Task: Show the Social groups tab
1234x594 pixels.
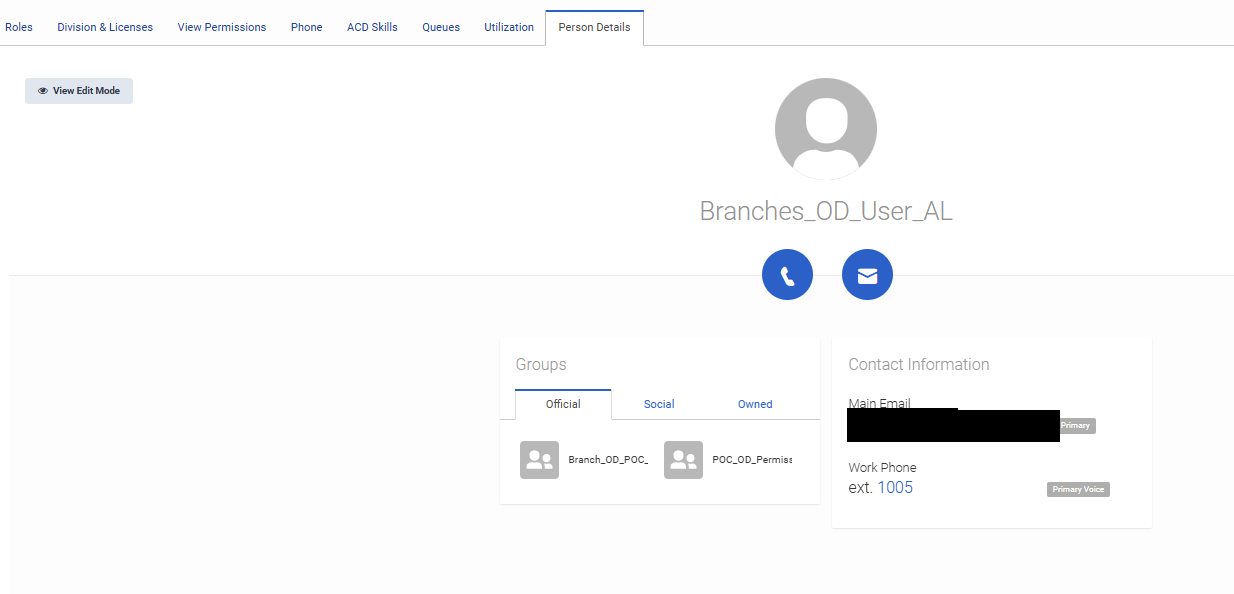Action: coord(659,404)
